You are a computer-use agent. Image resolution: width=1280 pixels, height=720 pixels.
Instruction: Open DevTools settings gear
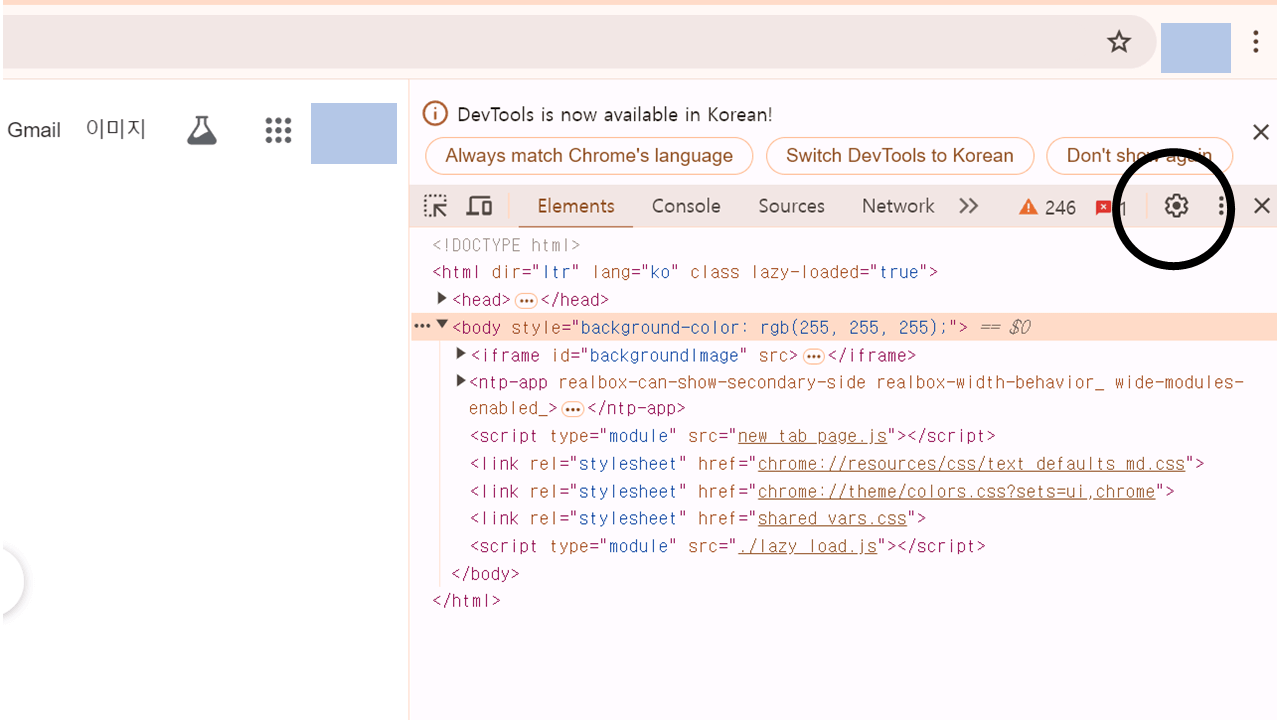(1176, 206)
